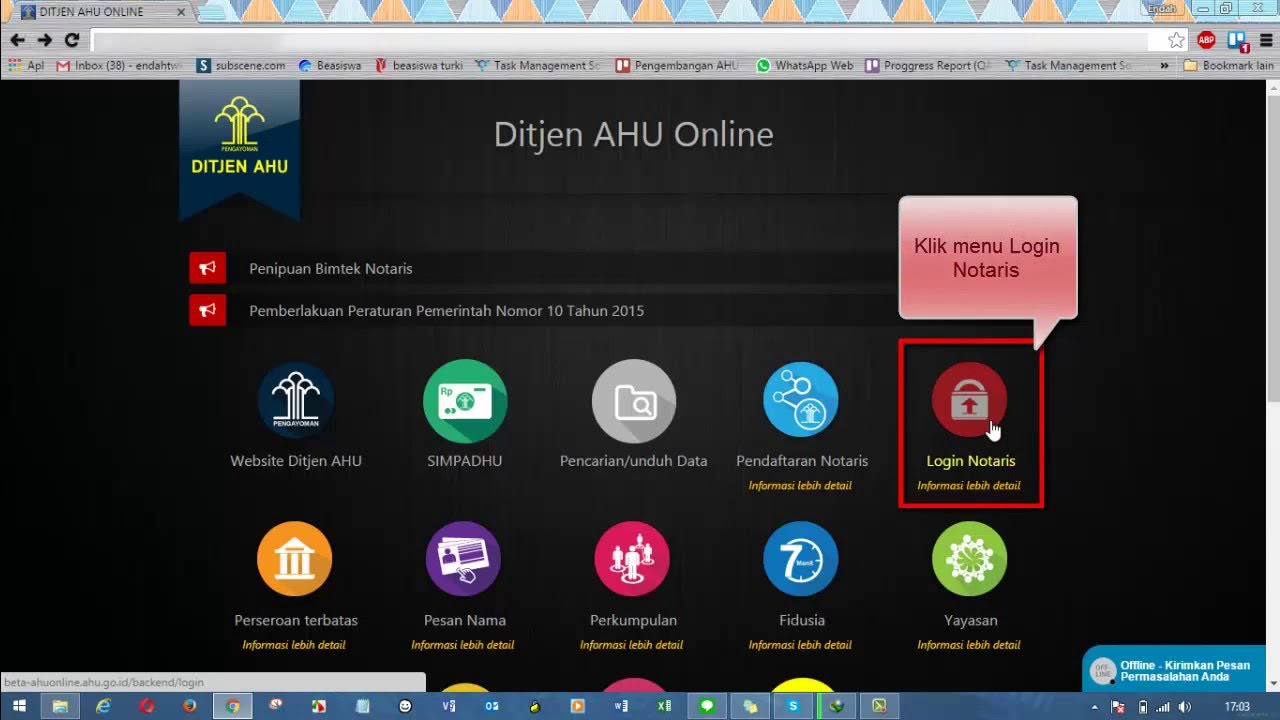The height and width of the screenshot is (720, 1280).
Task: Open the Penipuan Bimtek Notaris announcement
Action: pos(330,268)
